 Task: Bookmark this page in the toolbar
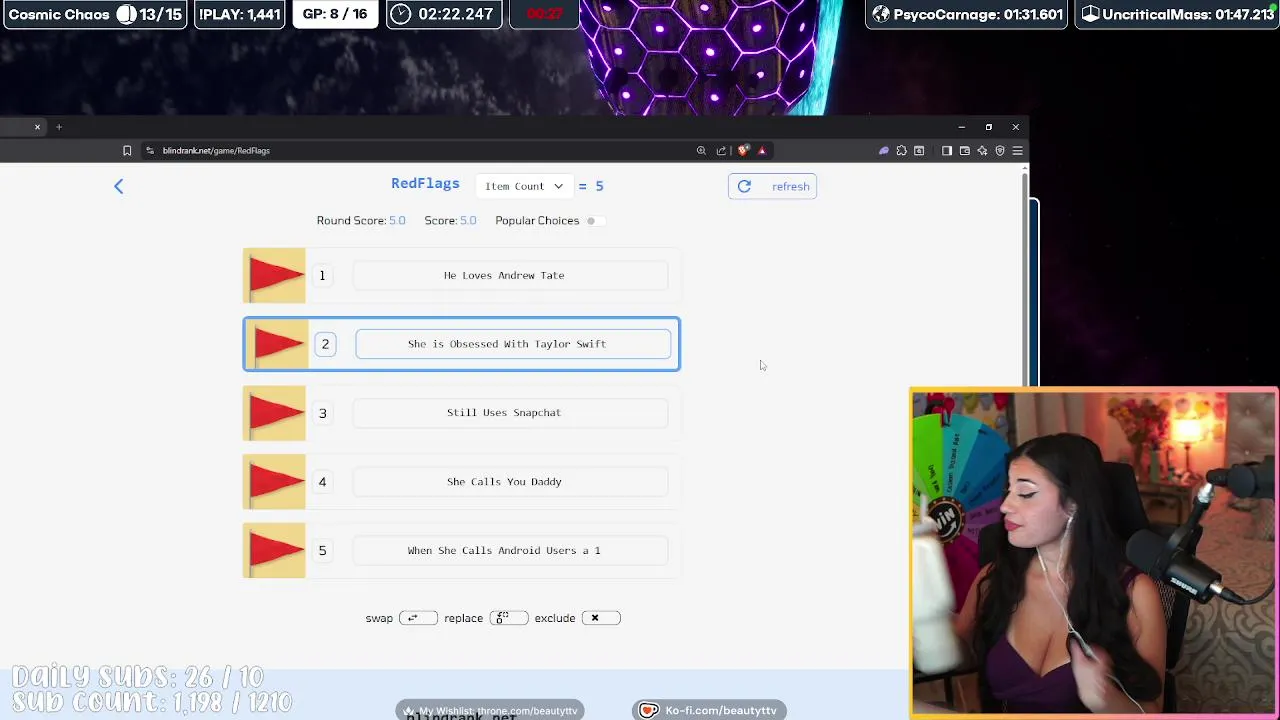tap(127, 151)
